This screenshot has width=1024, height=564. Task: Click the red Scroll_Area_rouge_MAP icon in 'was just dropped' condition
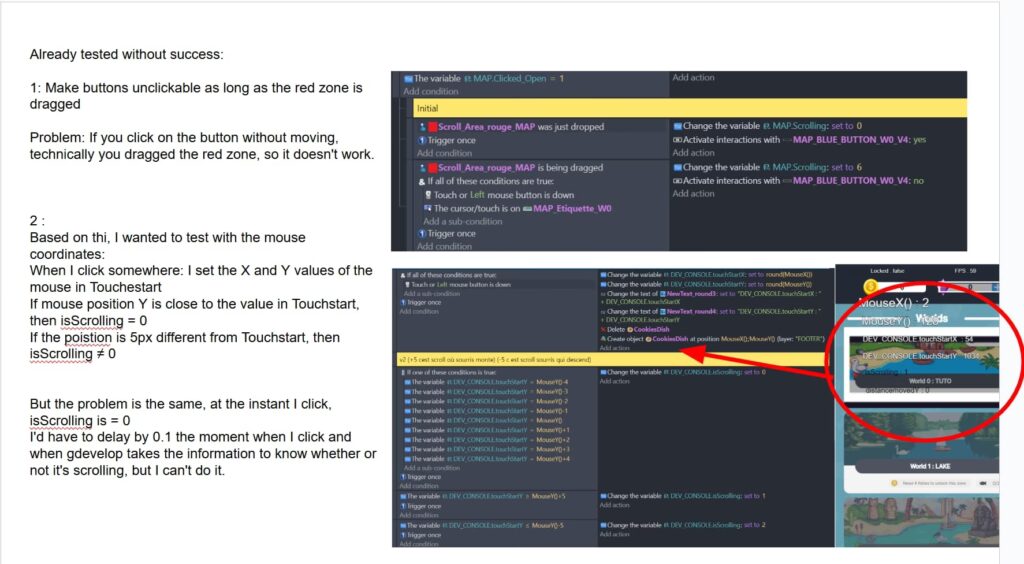coord(432,127)
